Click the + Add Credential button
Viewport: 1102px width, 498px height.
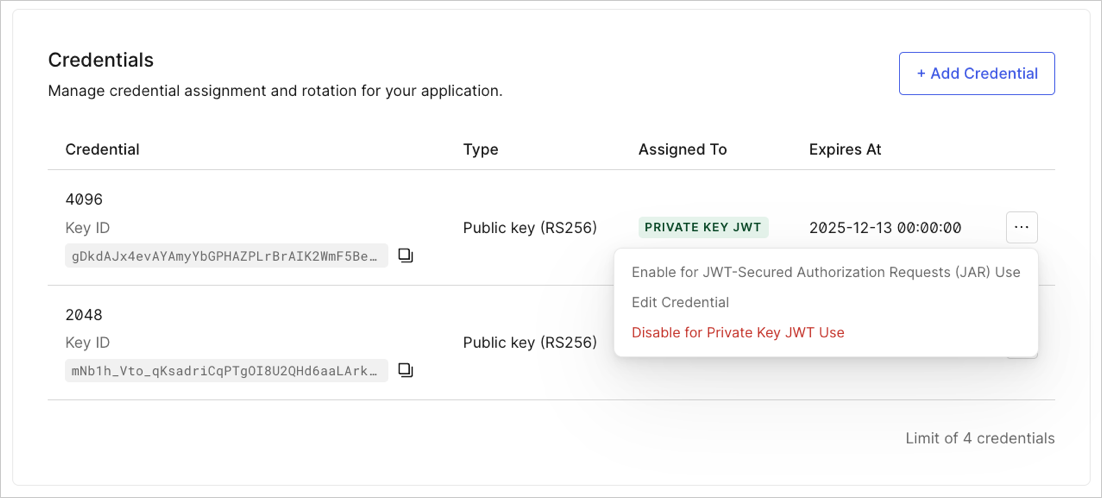[x=977, y=73]
